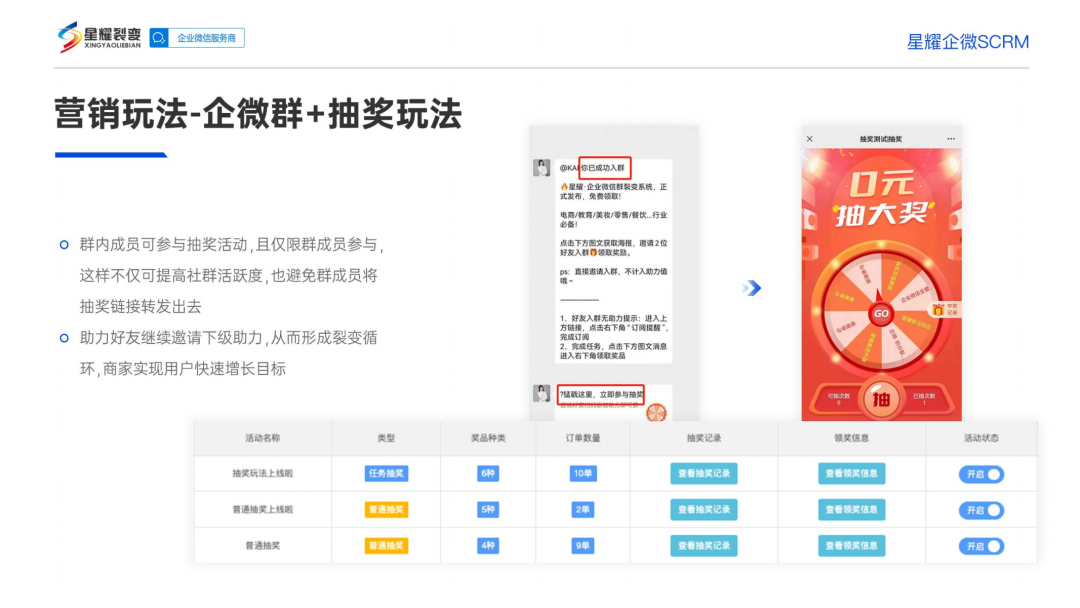Click the 10单 order badge
This screenshot has width=1080, height=608.
pyautogui.click(x=583, y=474)
